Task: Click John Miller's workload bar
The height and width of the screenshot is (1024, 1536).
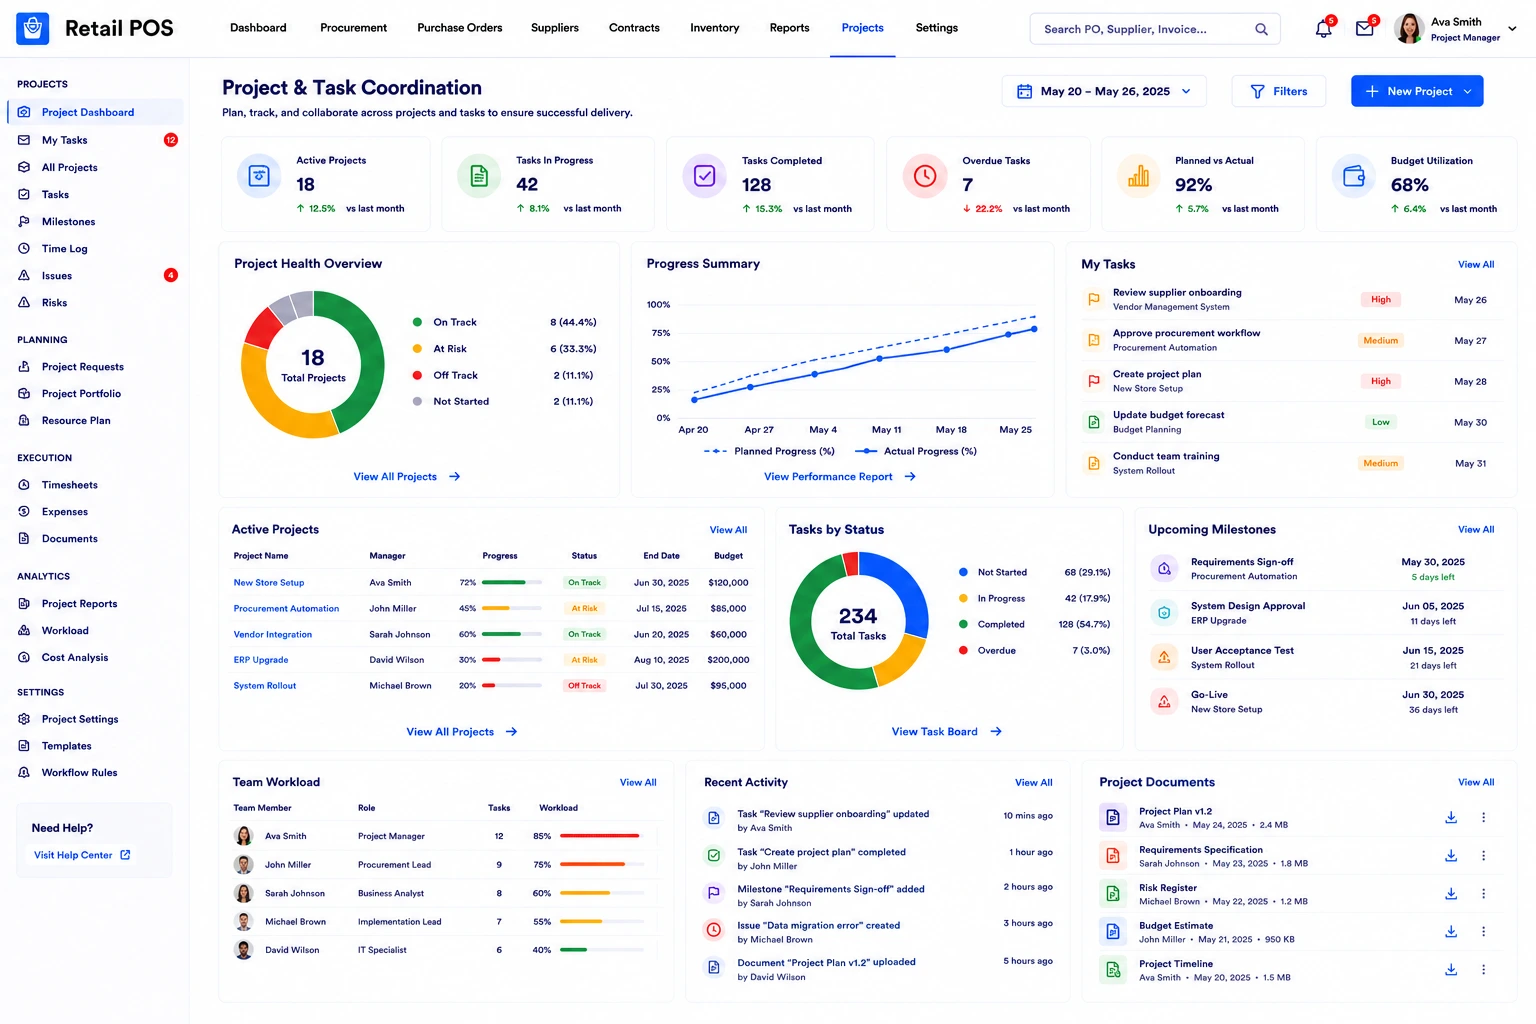Action: (x=600, y=864)
